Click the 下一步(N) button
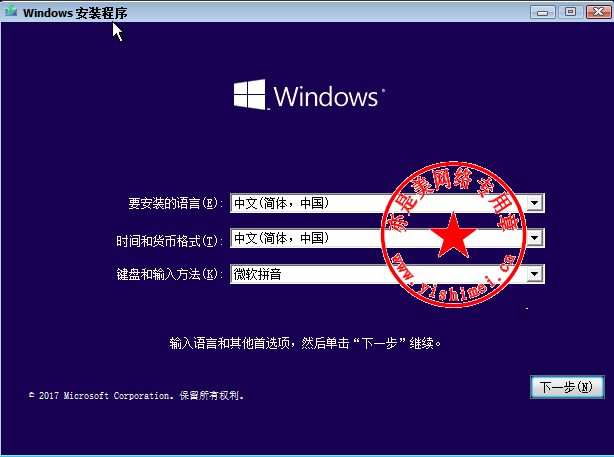The image size is (614, 457). [x=567, y=387]
